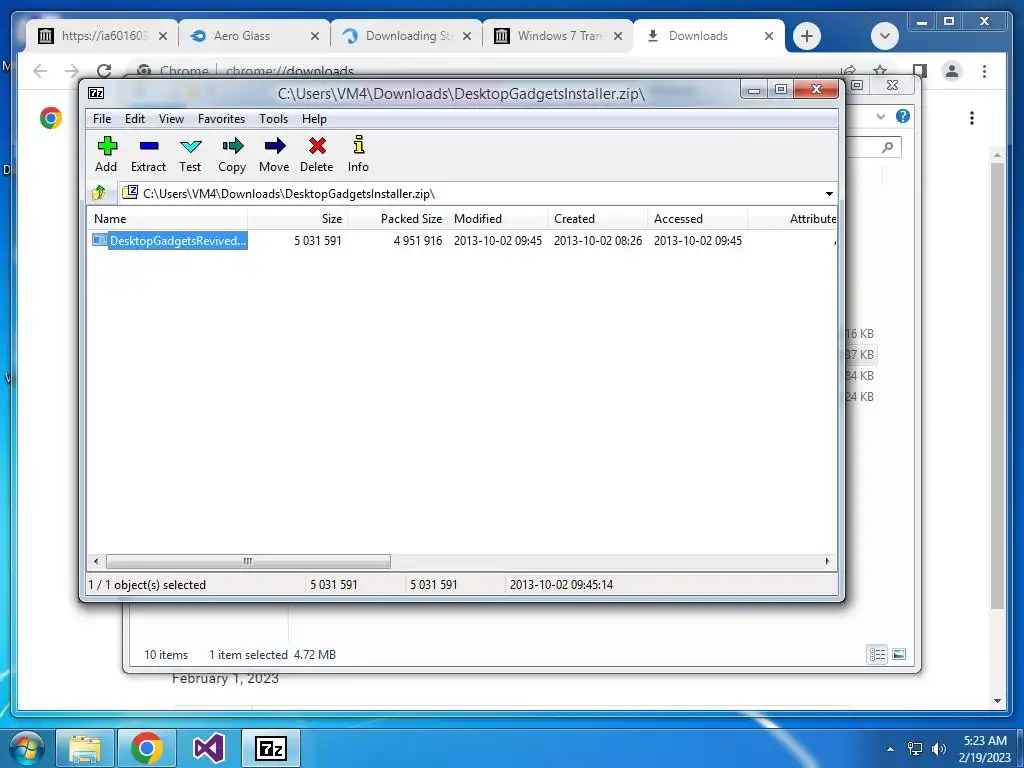The image size is (1024, 768).
Task: Open Chrome tab search chevron button
Action: click(x=885, y=36)
